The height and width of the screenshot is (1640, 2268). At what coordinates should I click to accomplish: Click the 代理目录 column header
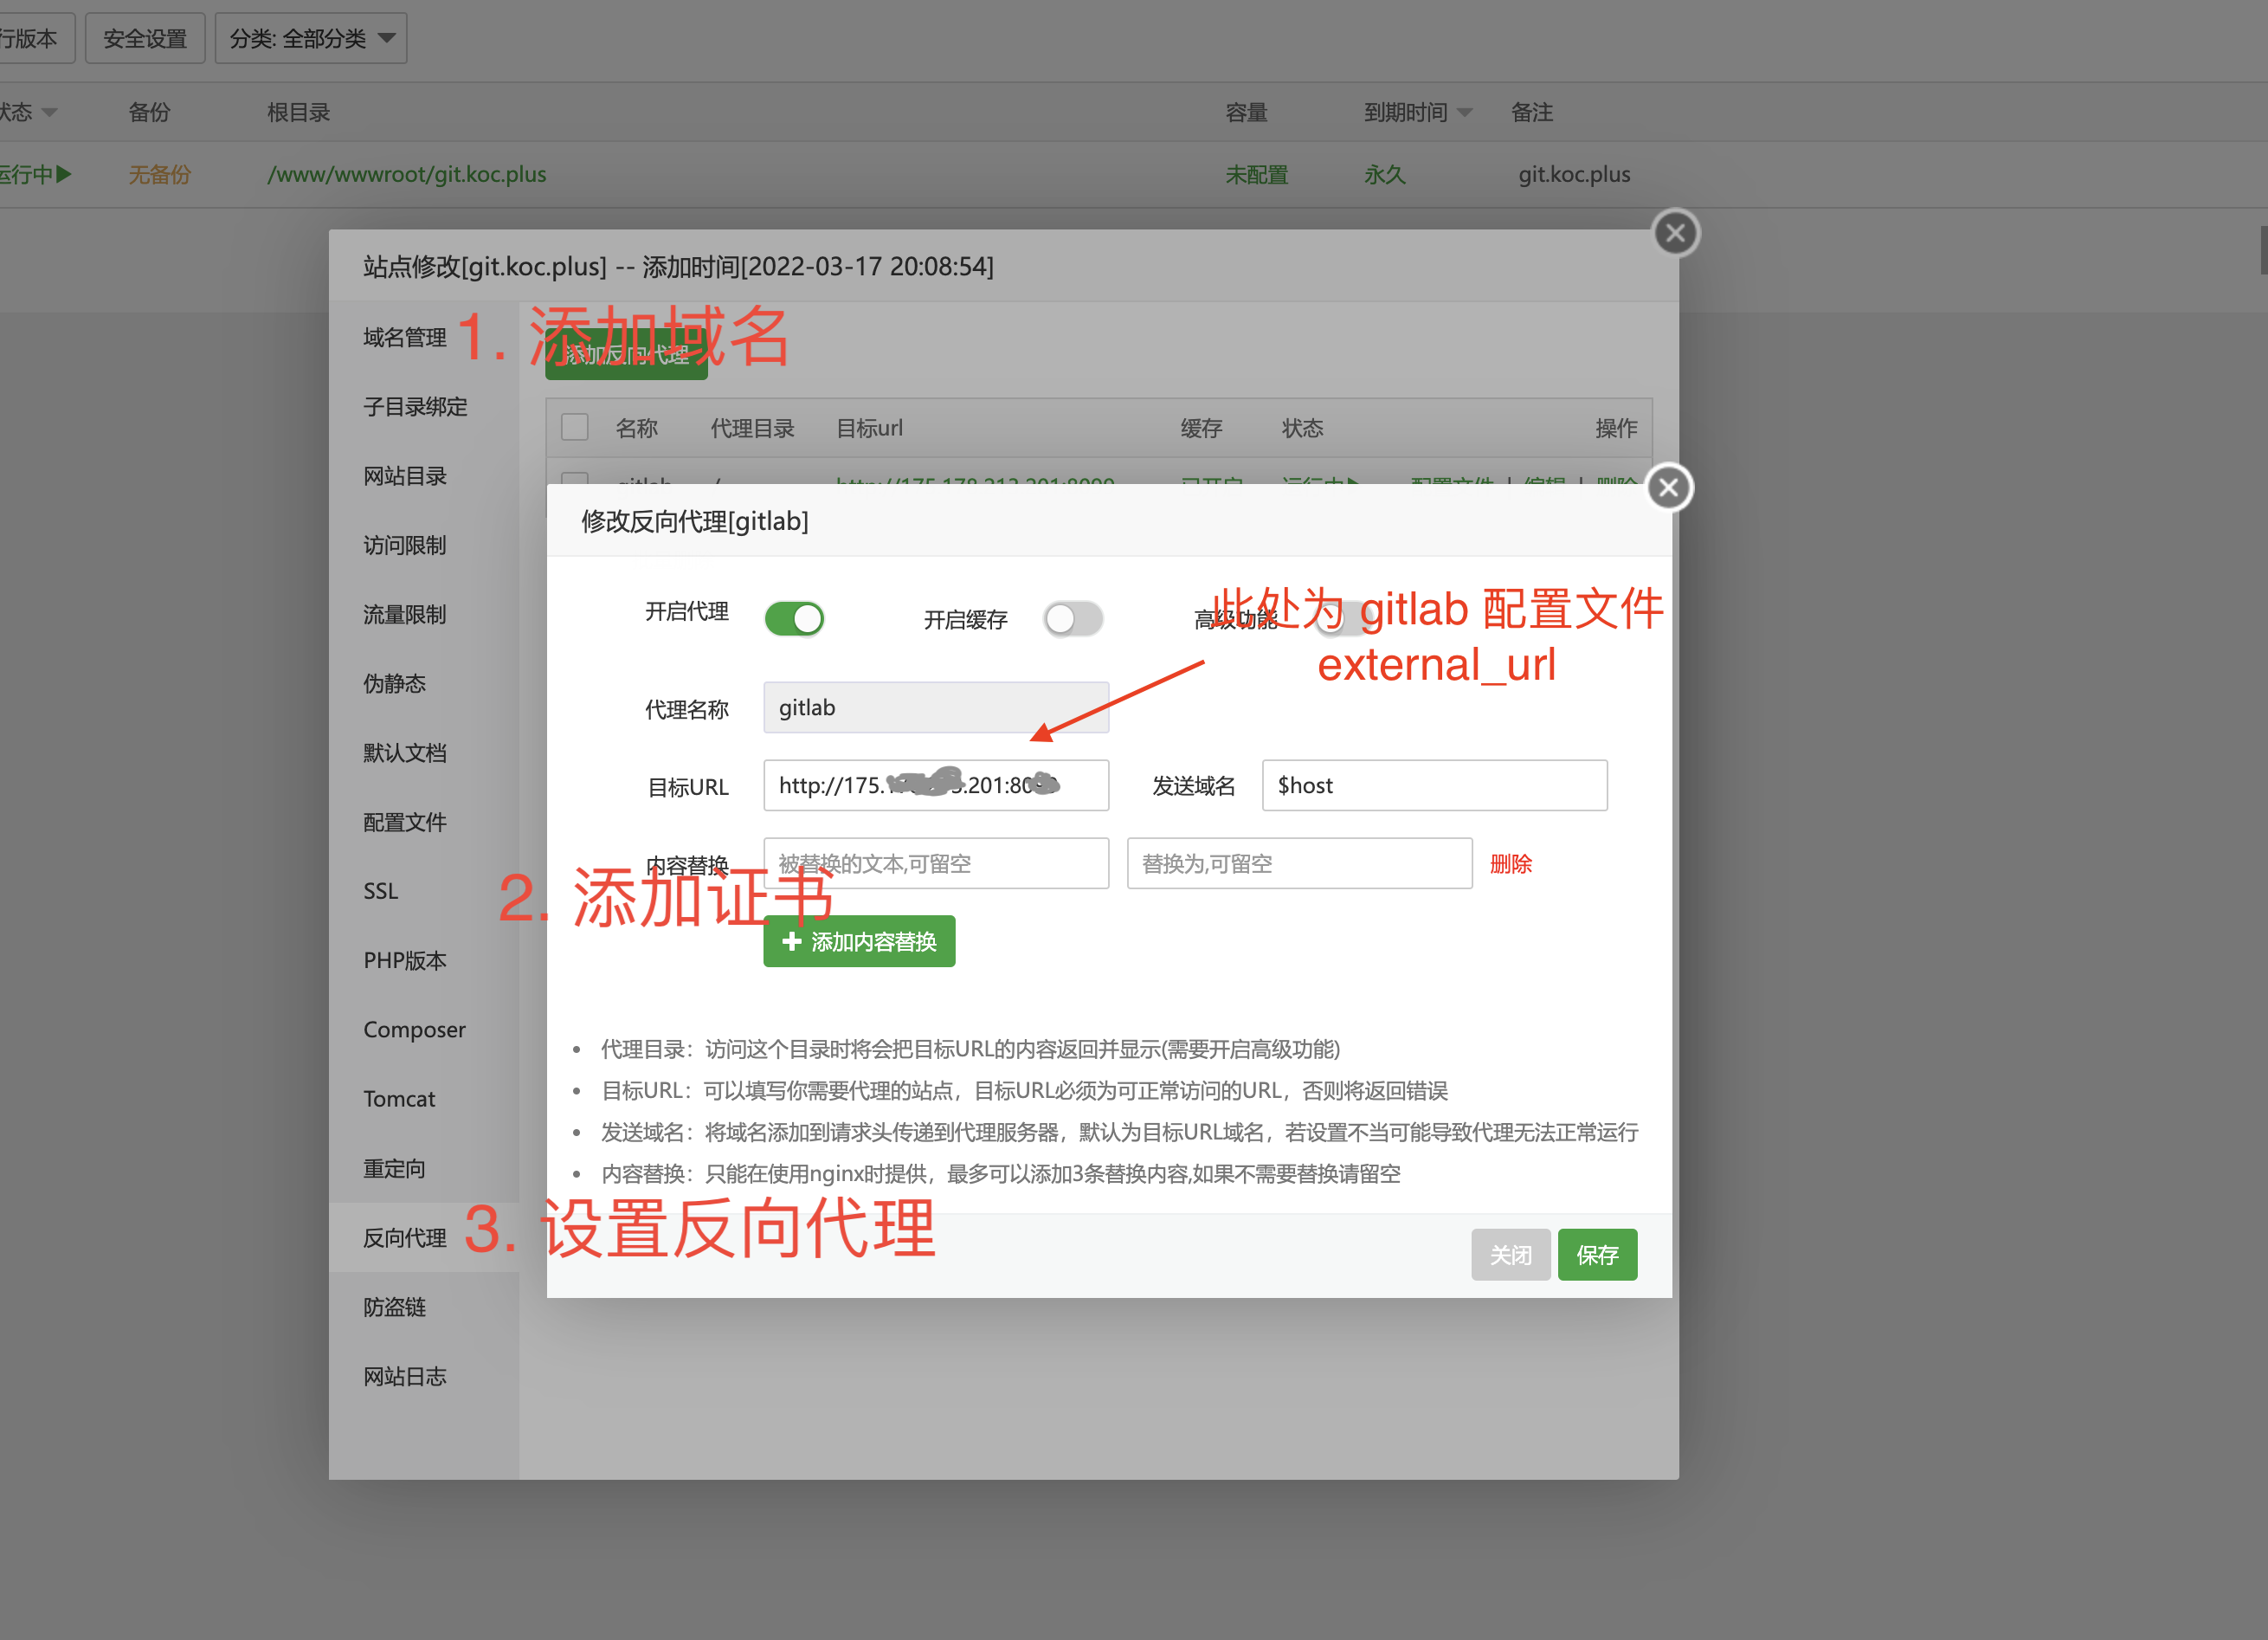point(752,429)
